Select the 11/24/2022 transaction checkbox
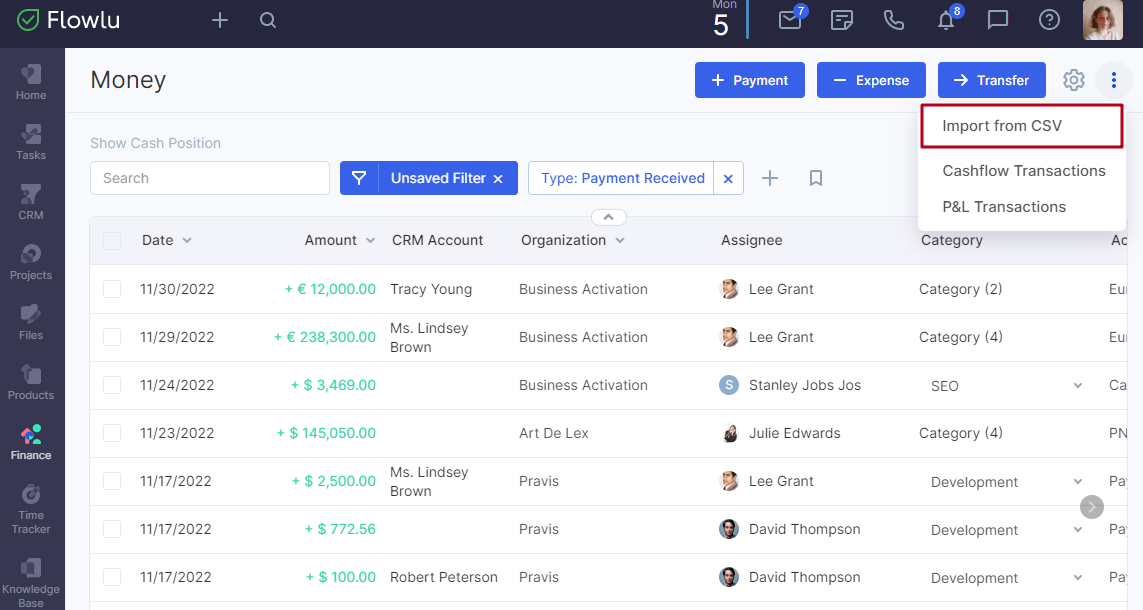This screenshot has height=610, width=1143. click(x=112, y=385)
